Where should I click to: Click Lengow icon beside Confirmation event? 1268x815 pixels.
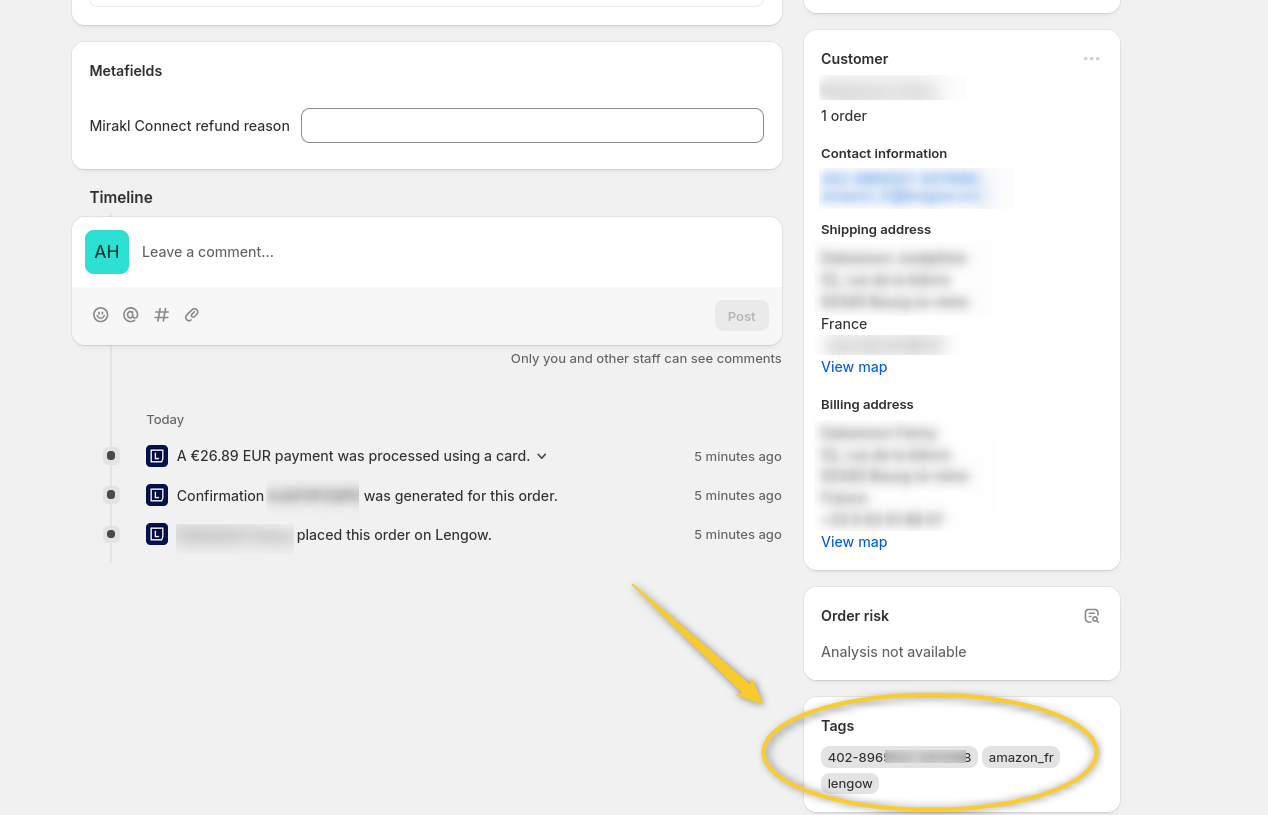coord(156,495)
